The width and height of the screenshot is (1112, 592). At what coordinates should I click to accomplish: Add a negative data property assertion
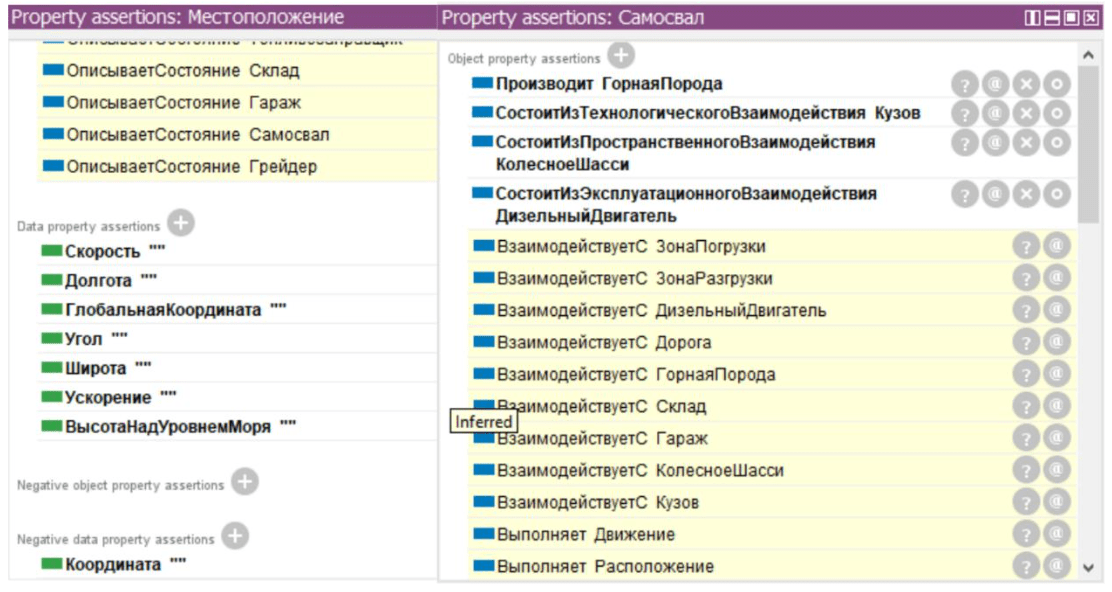coord(234,537)
